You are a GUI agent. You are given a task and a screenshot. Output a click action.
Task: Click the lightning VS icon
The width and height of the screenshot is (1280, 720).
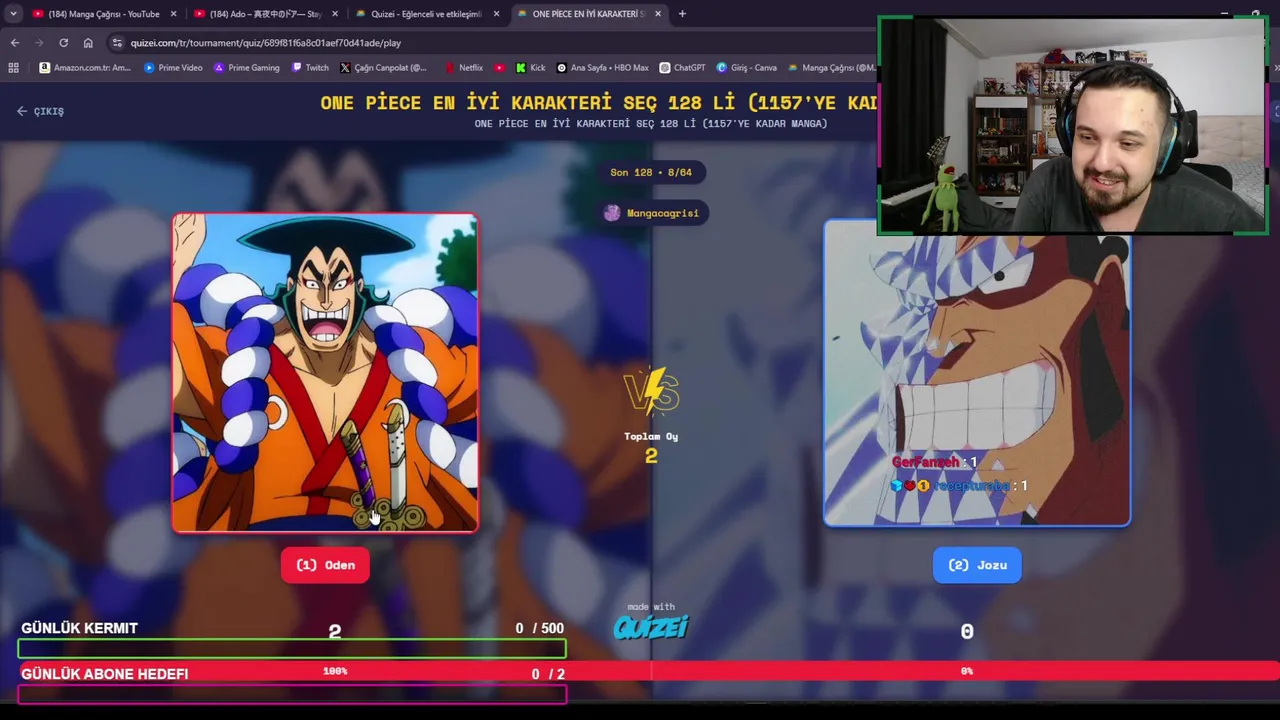point(651,391)
